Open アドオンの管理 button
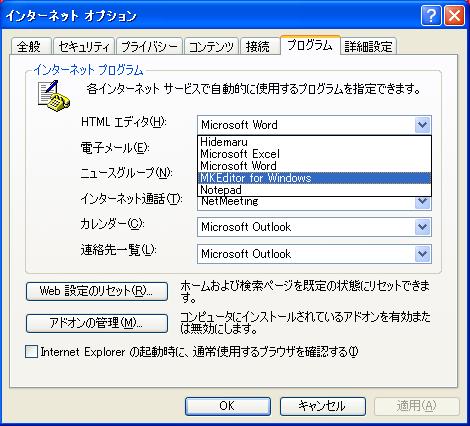470x426 pixels. tap(97, 323)
